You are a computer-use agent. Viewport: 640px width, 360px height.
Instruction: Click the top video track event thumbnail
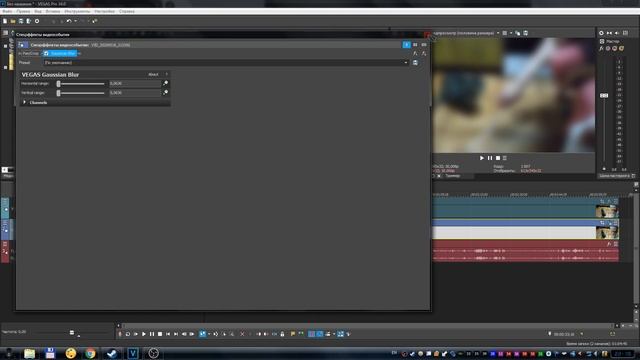(607, 211)
